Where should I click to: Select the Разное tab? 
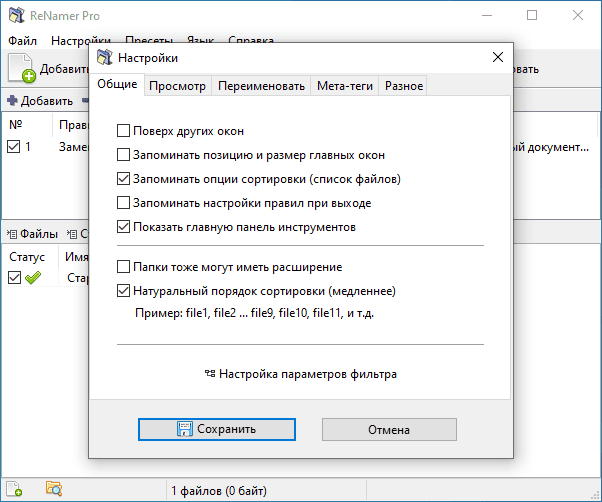point(404,86)
